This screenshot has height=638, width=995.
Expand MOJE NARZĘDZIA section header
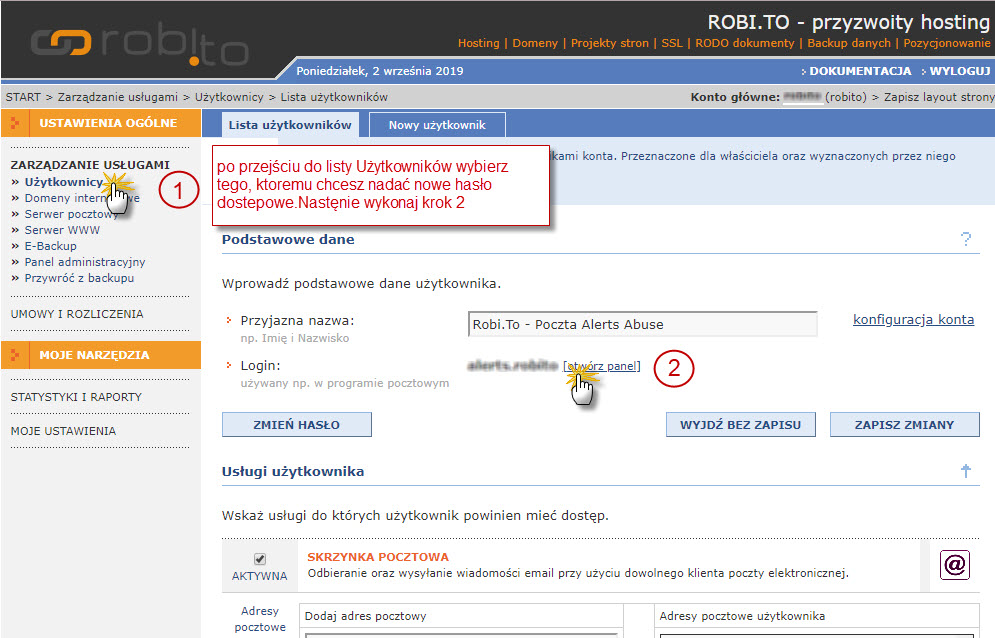coord(101,355)
